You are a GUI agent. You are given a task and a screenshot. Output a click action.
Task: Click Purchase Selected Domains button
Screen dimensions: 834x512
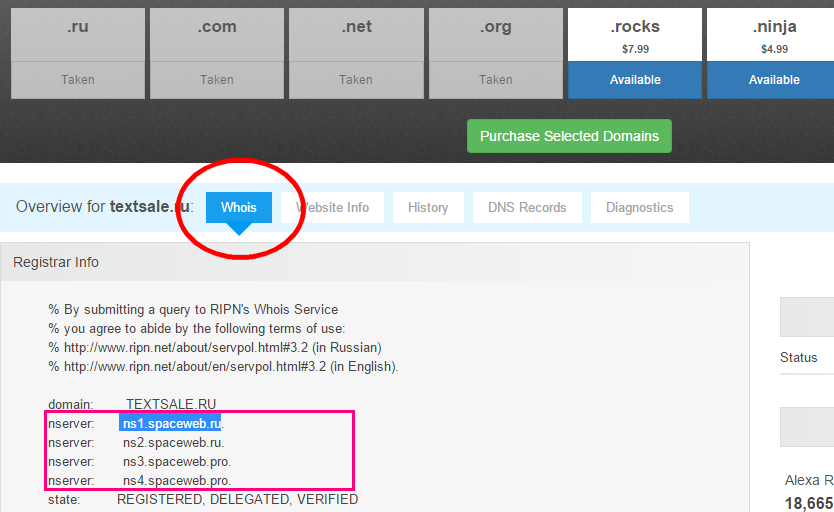(569, 136)
